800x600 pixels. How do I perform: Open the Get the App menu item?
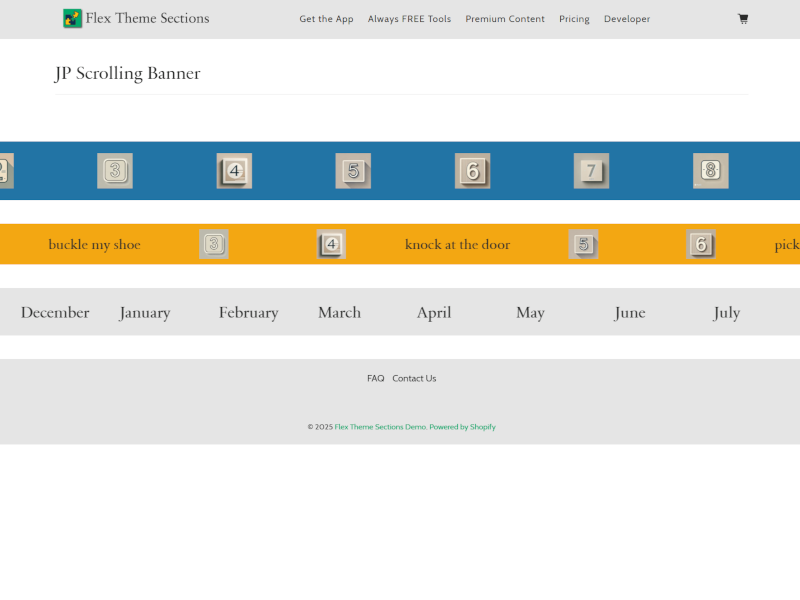(326, 19)
